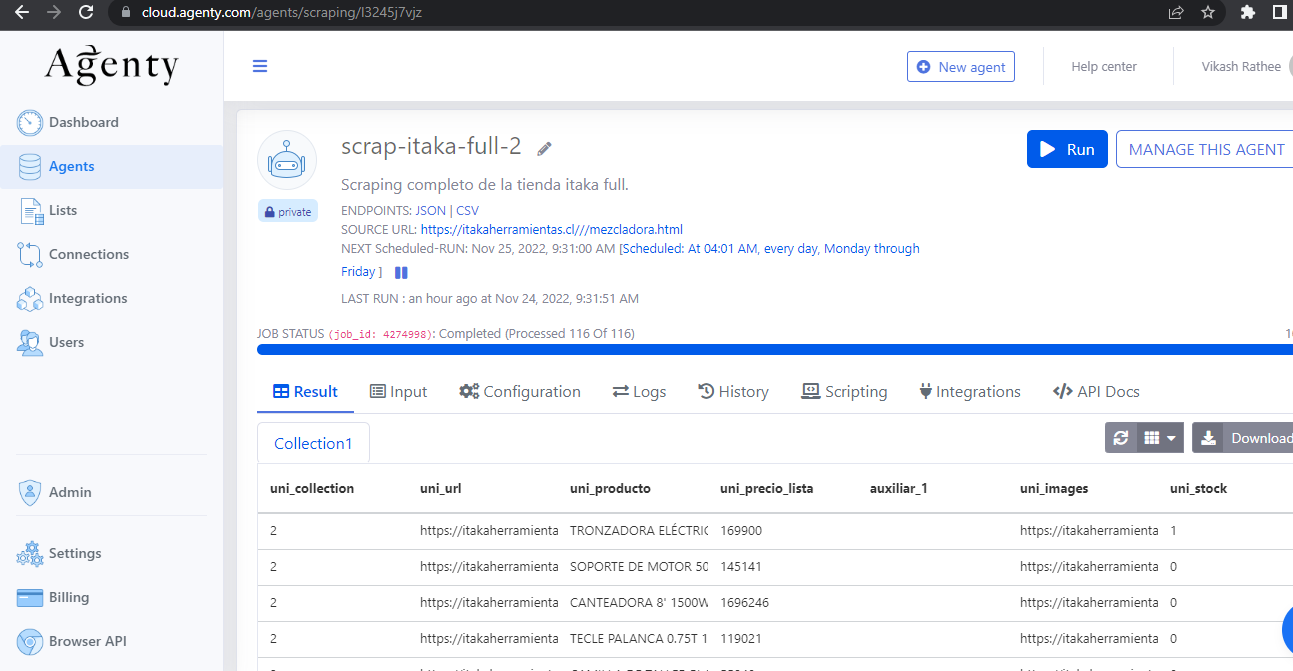
Task: Open the browser extensions puzzle icon
Action: [x=1247, y=13]
